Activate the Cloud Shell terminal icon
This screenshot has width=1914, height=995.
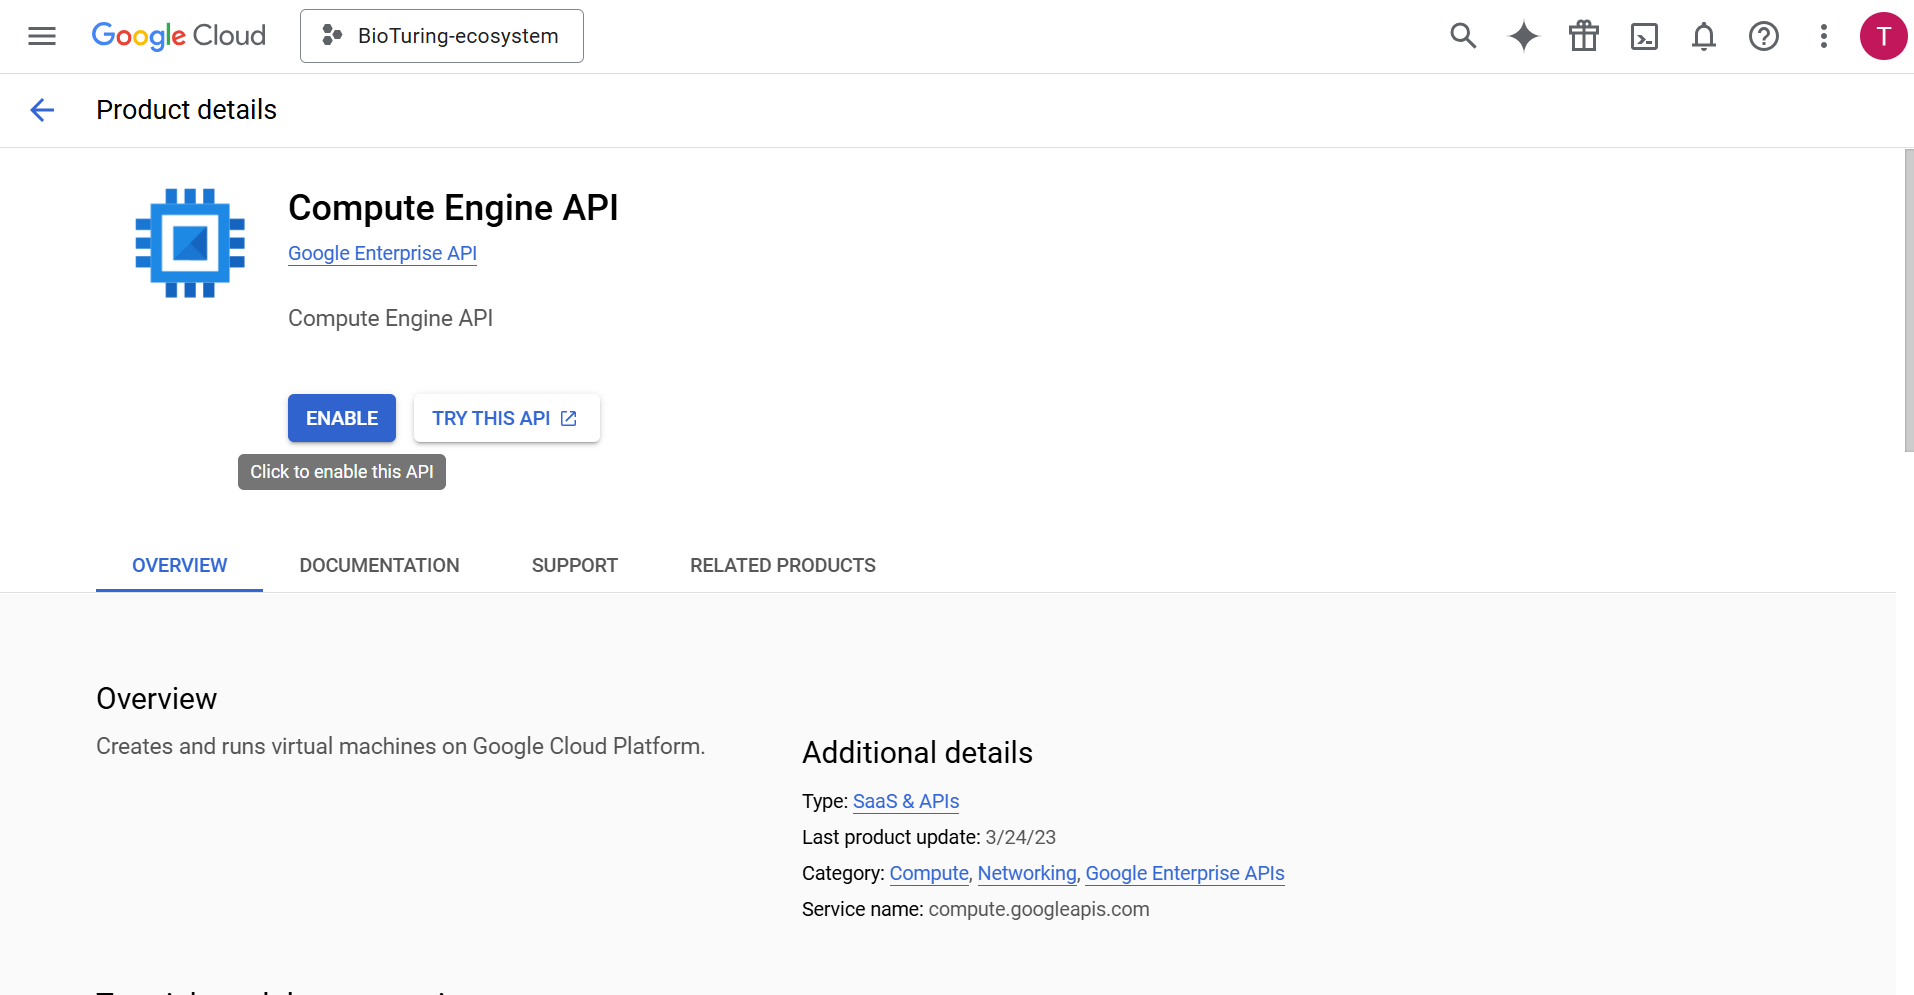click(x=1644, y=36)
